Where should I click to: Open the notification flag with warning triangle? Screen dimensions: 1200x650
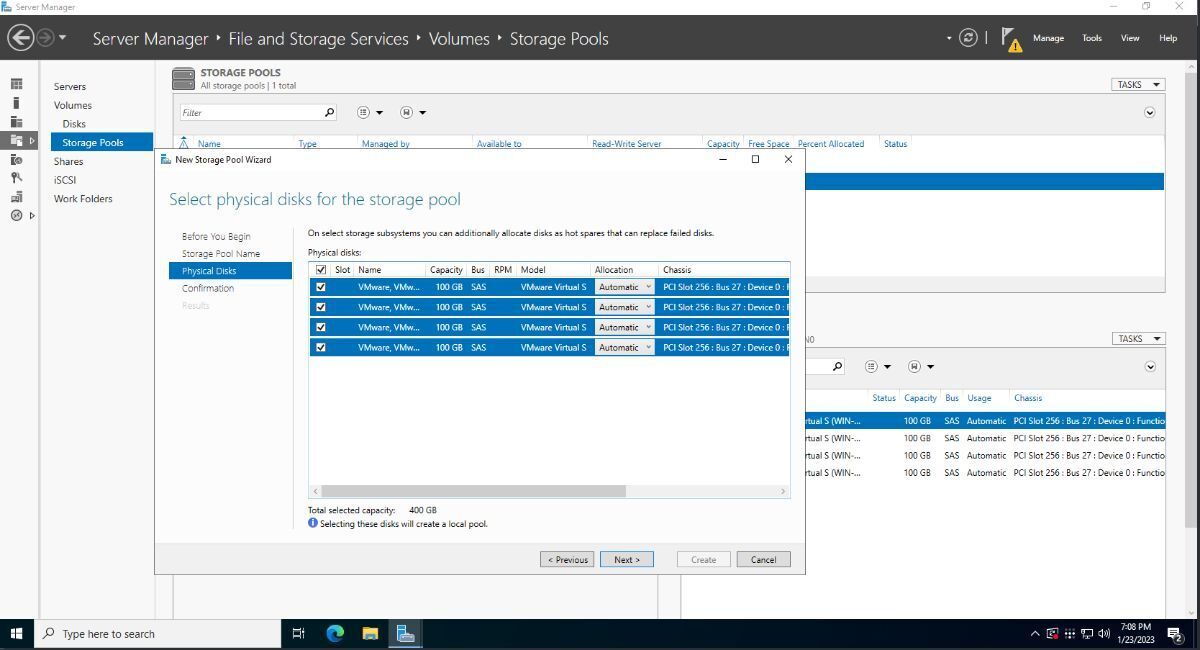(x=1011, y=40)
